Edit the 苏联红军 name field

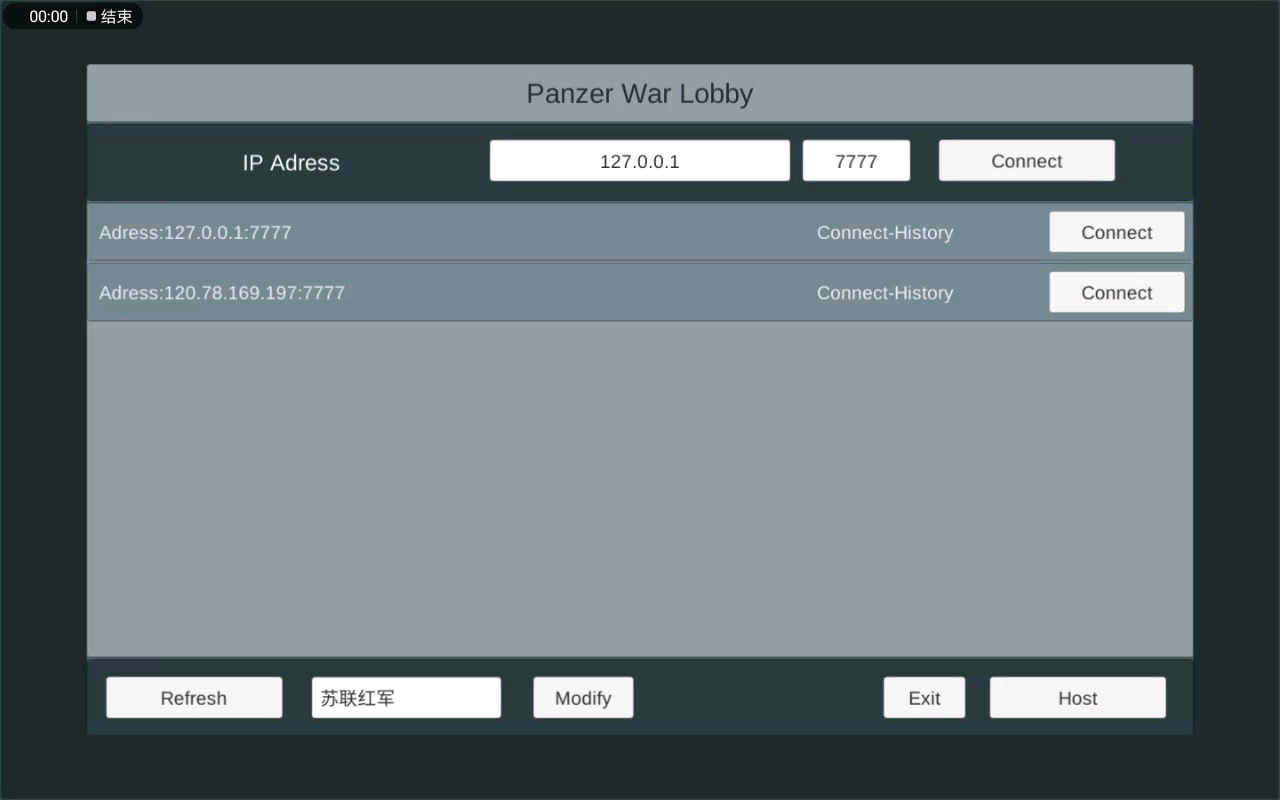[x=406, y=697]
